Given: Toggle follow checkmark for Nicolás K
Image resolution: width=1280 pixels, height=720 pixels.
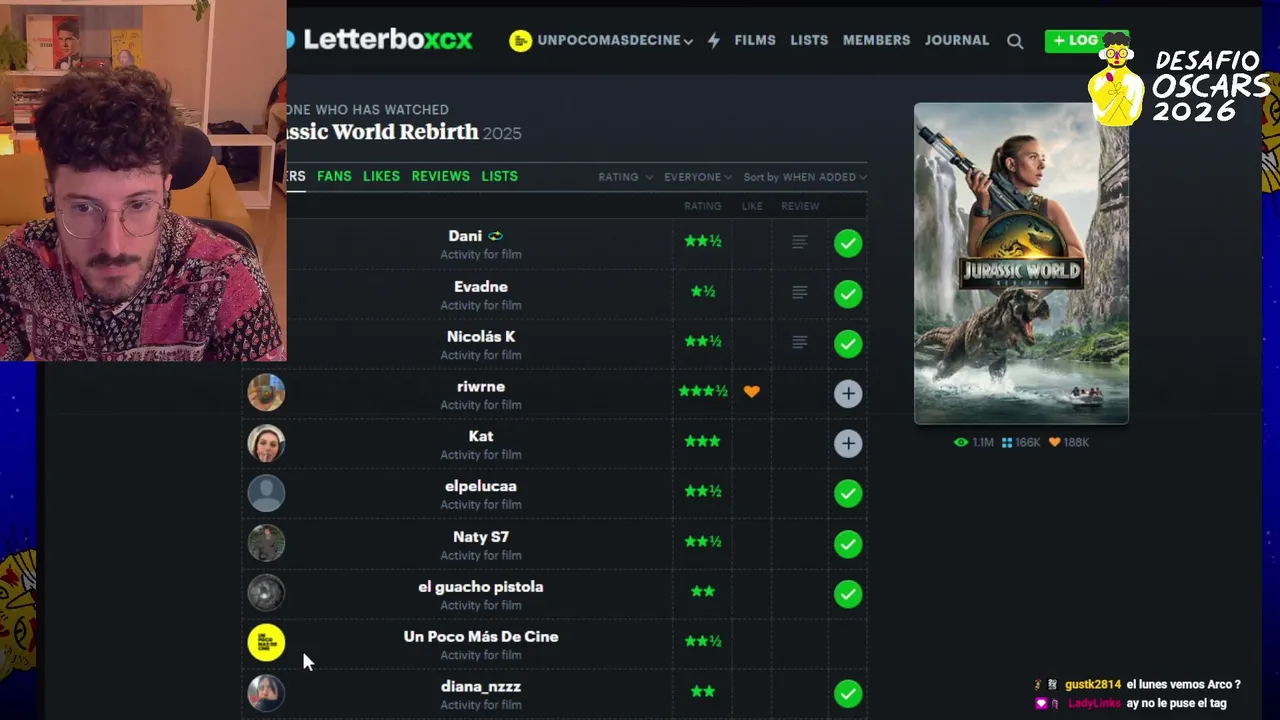Looking at the screenshot, I should tap(848, 343).
